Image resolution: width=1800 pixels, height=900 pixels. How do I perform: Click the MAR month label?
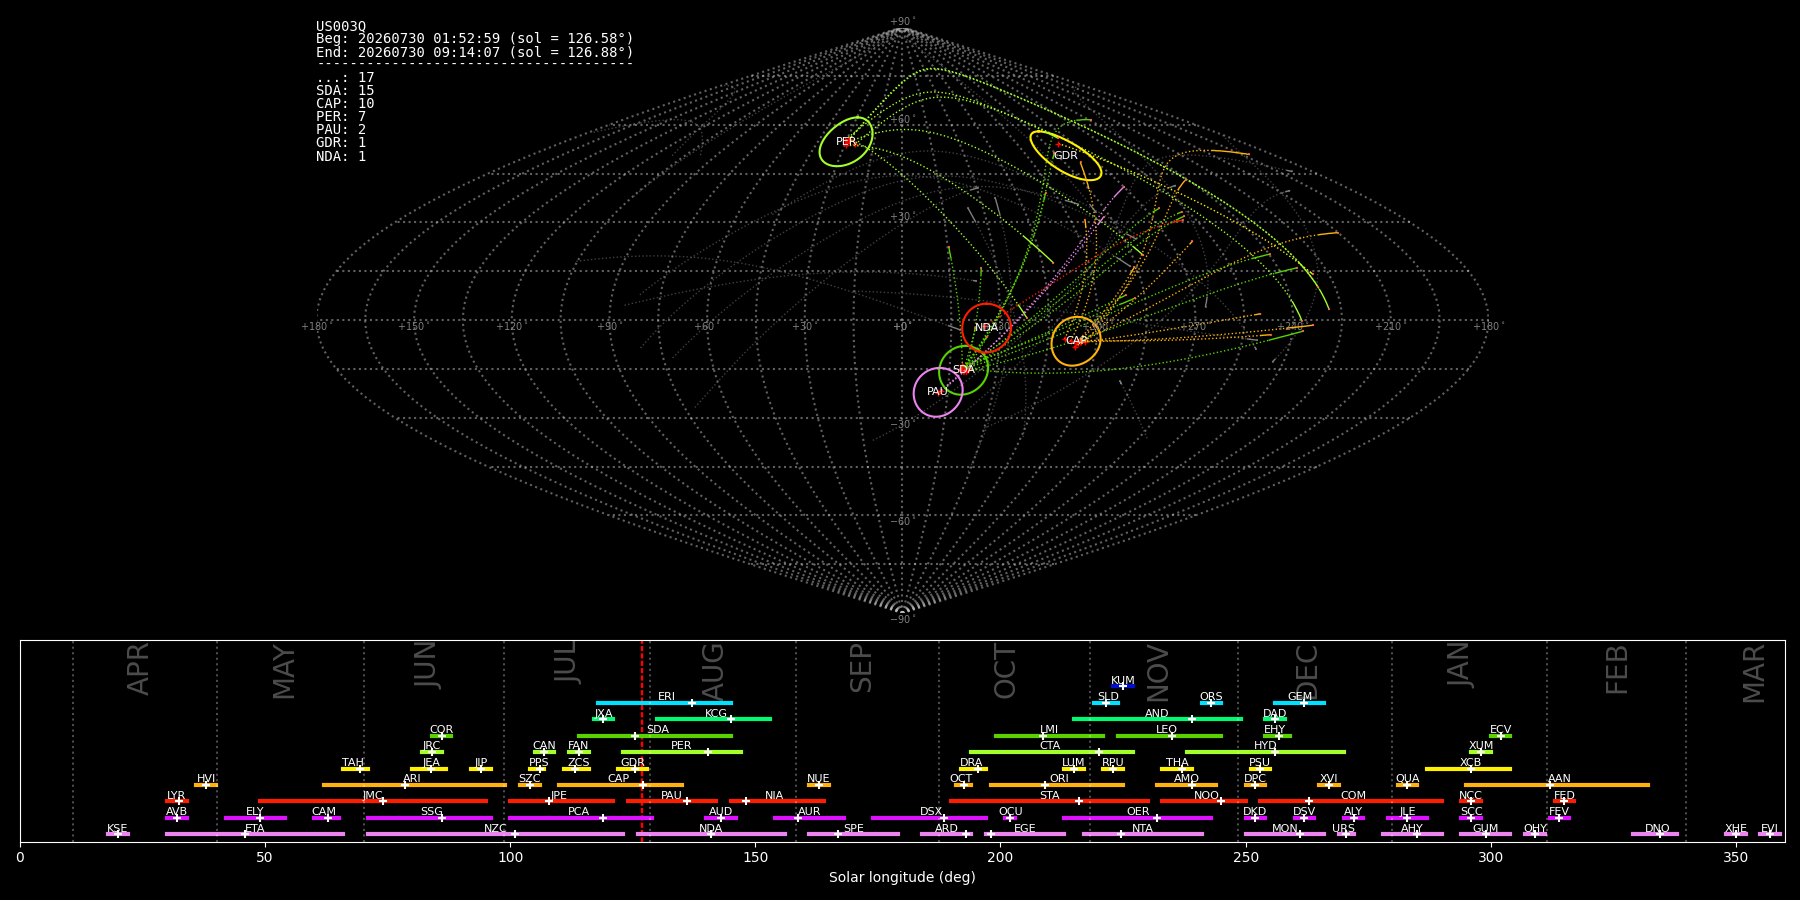(x=1754, y=674)
